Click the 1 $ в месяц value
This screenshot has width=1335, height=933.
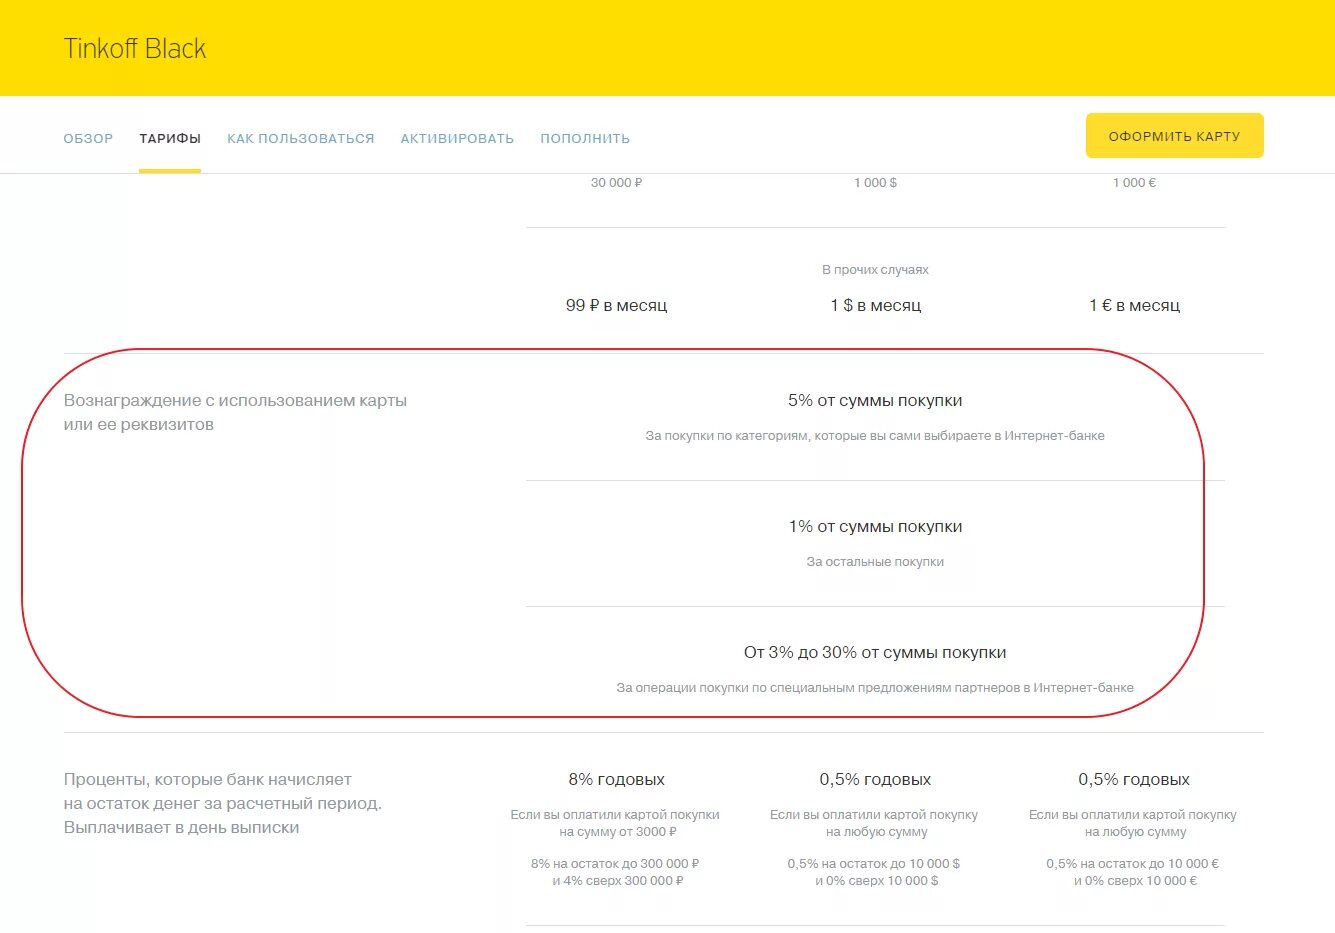click(x=875, y=305)
